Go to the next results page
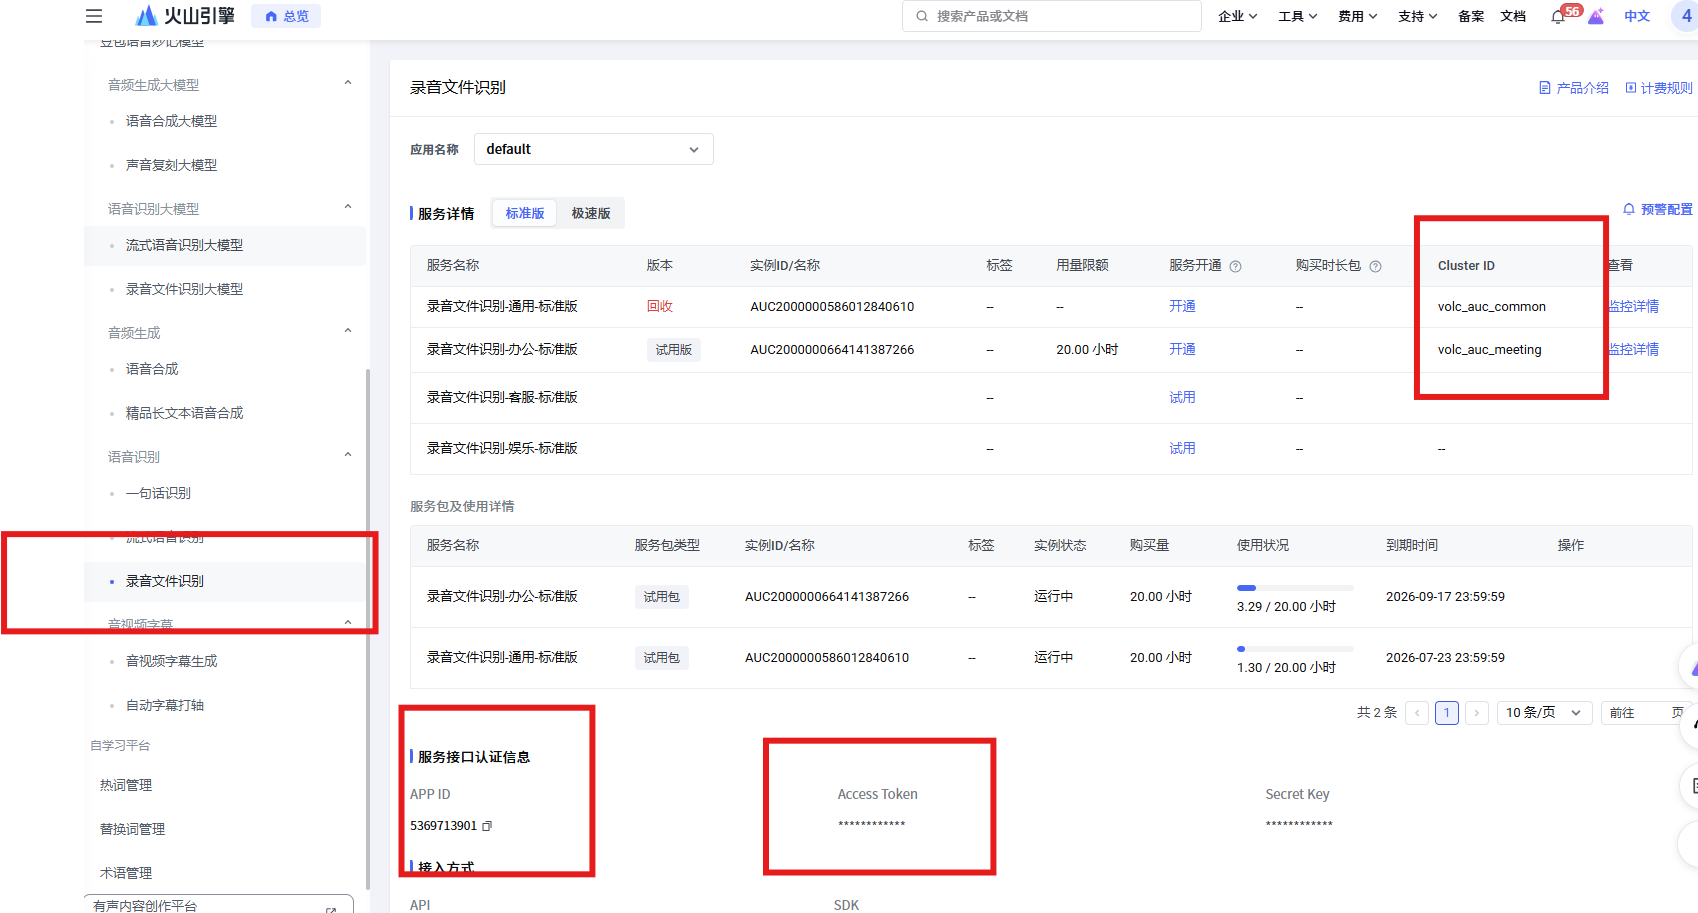1698x913 pixels. [x=1477, y=713]
